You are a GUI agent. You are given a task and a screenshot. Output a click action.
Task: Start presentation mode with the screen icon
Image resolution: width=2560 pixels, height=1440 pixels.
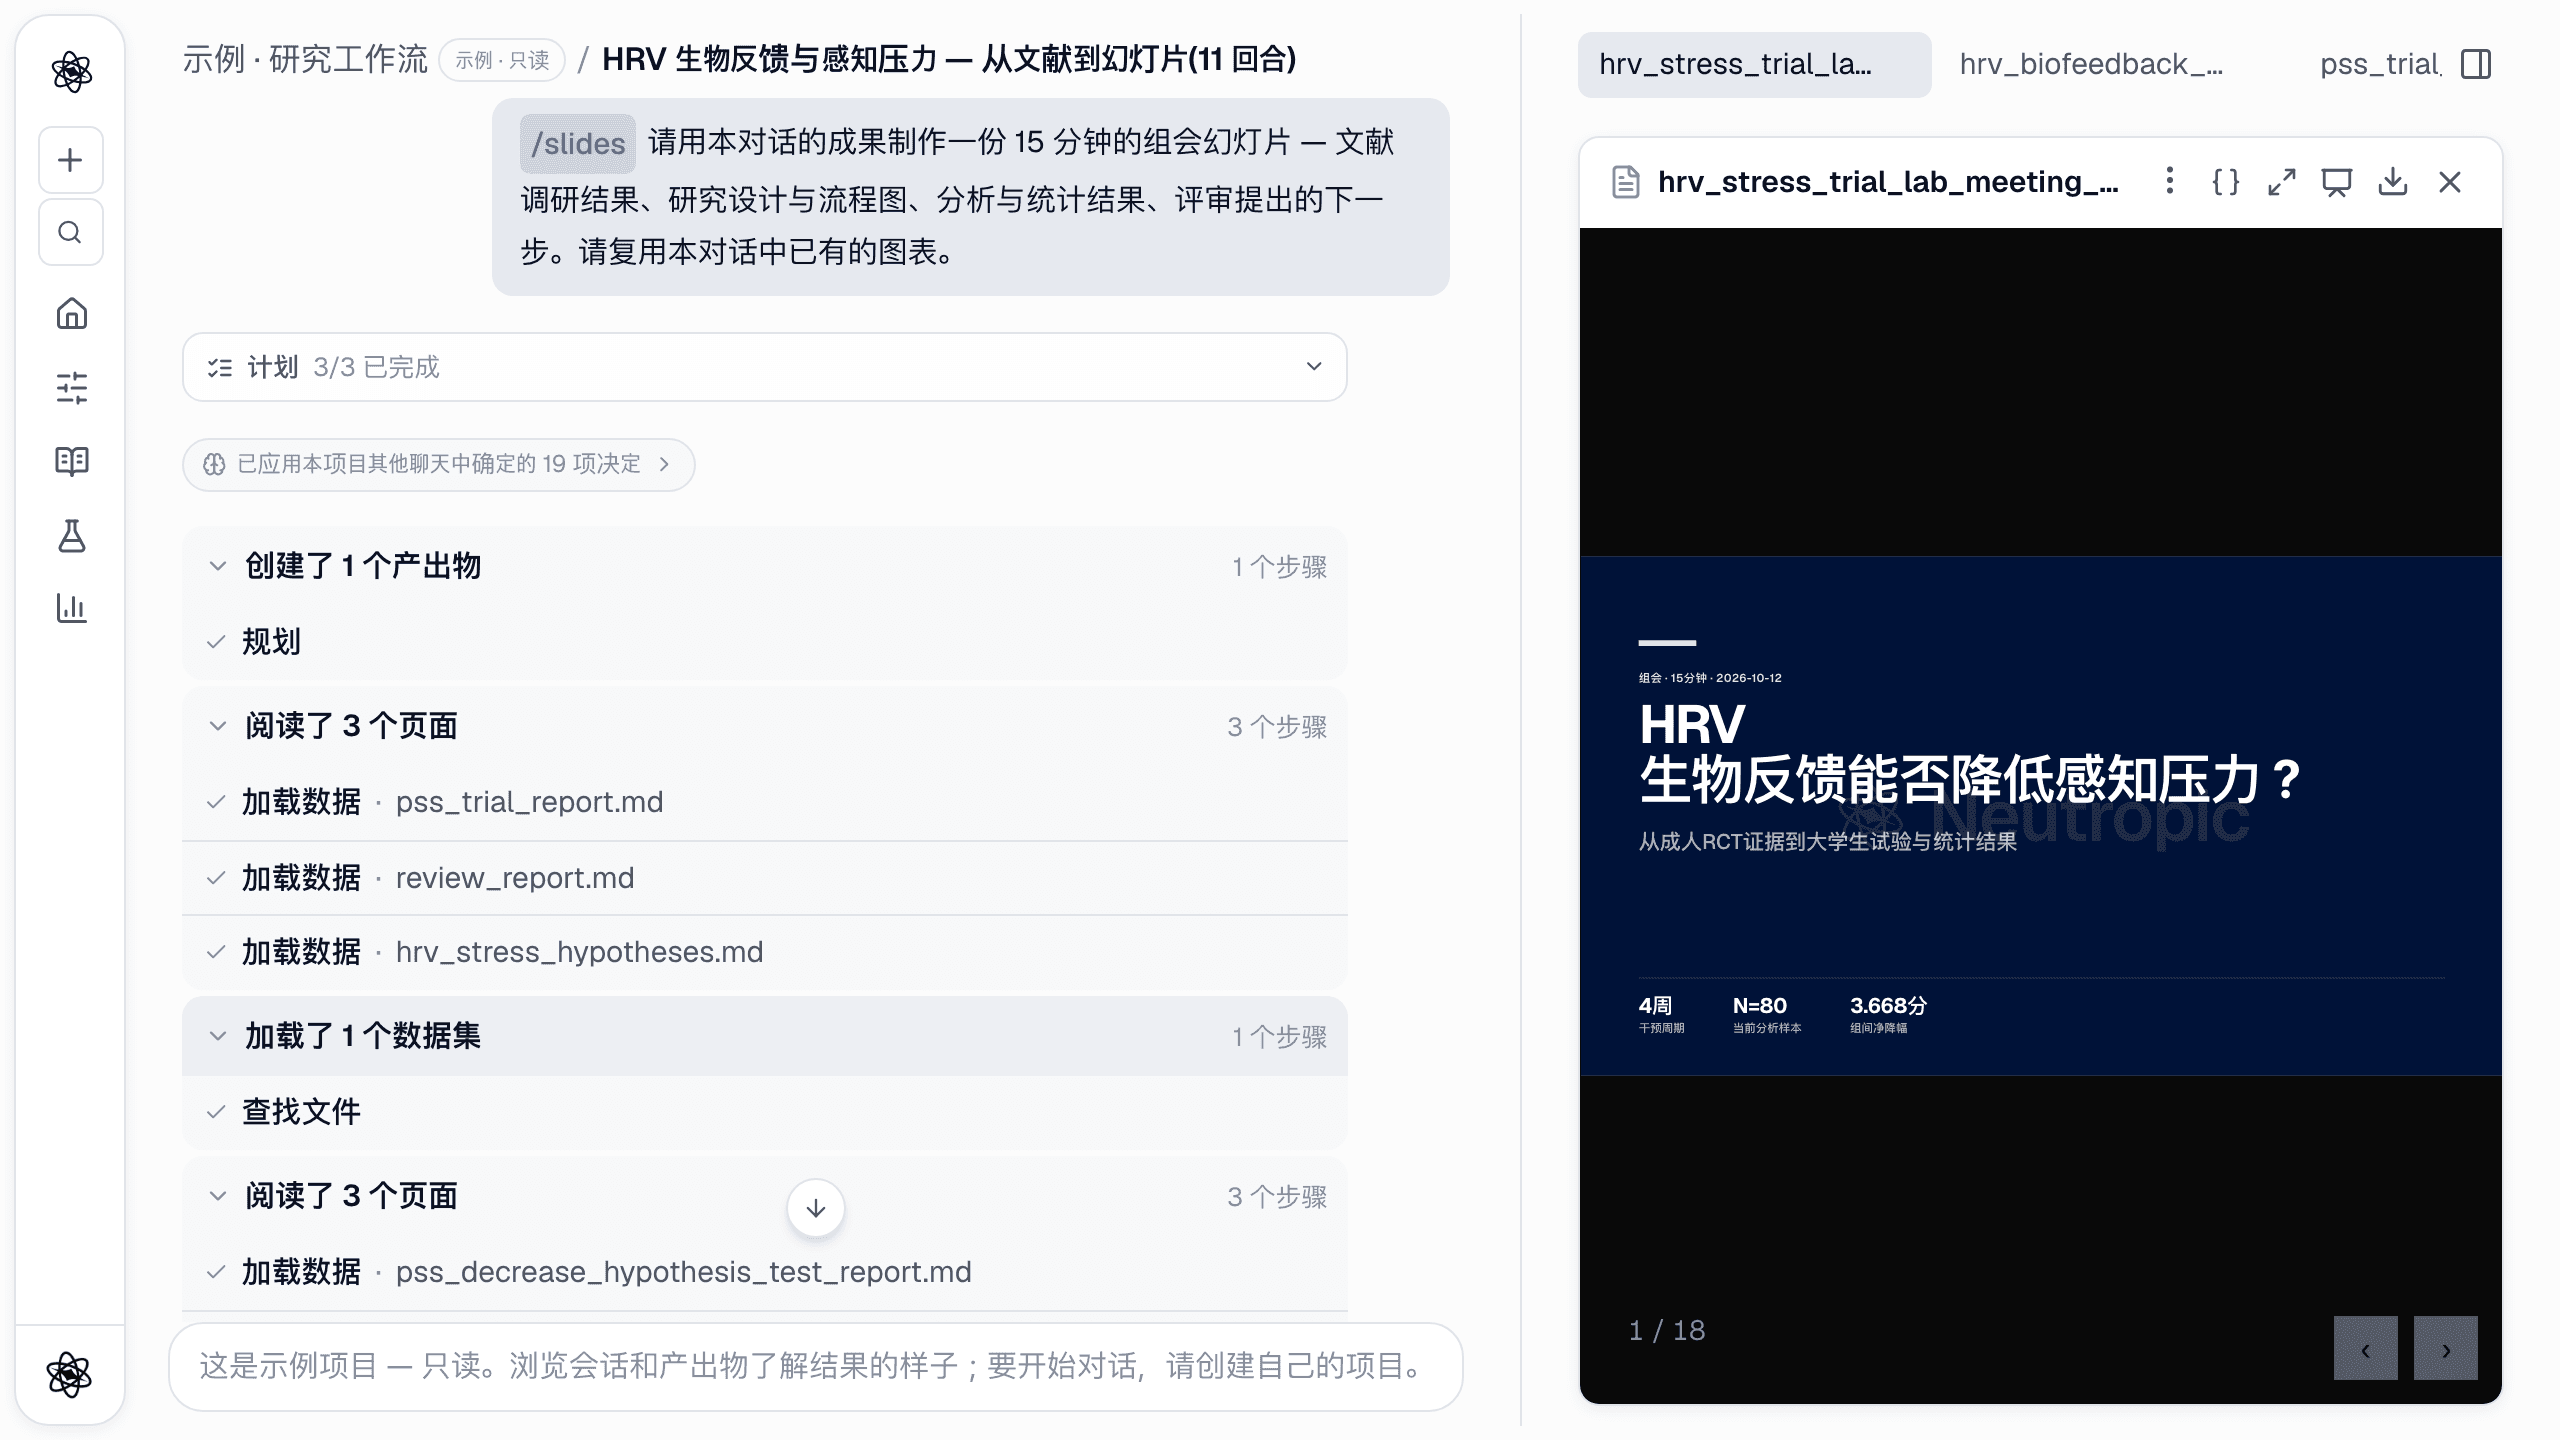click(2337, 182)
